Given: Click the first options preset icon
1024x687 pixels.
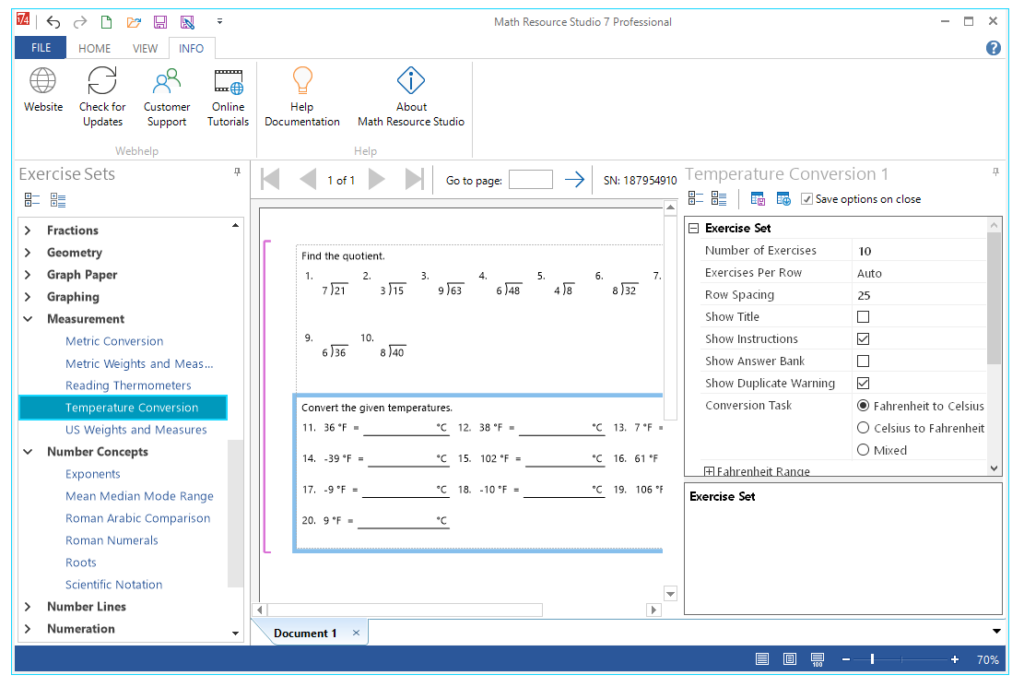Looking at the screenshot, I should [x=758, y=199].
